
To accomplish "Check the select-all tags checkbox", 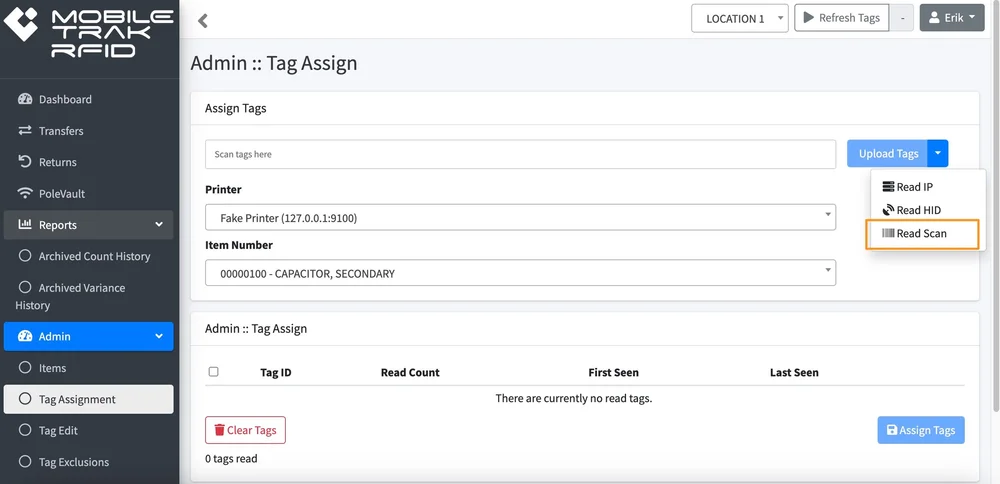I will [214, 372].
